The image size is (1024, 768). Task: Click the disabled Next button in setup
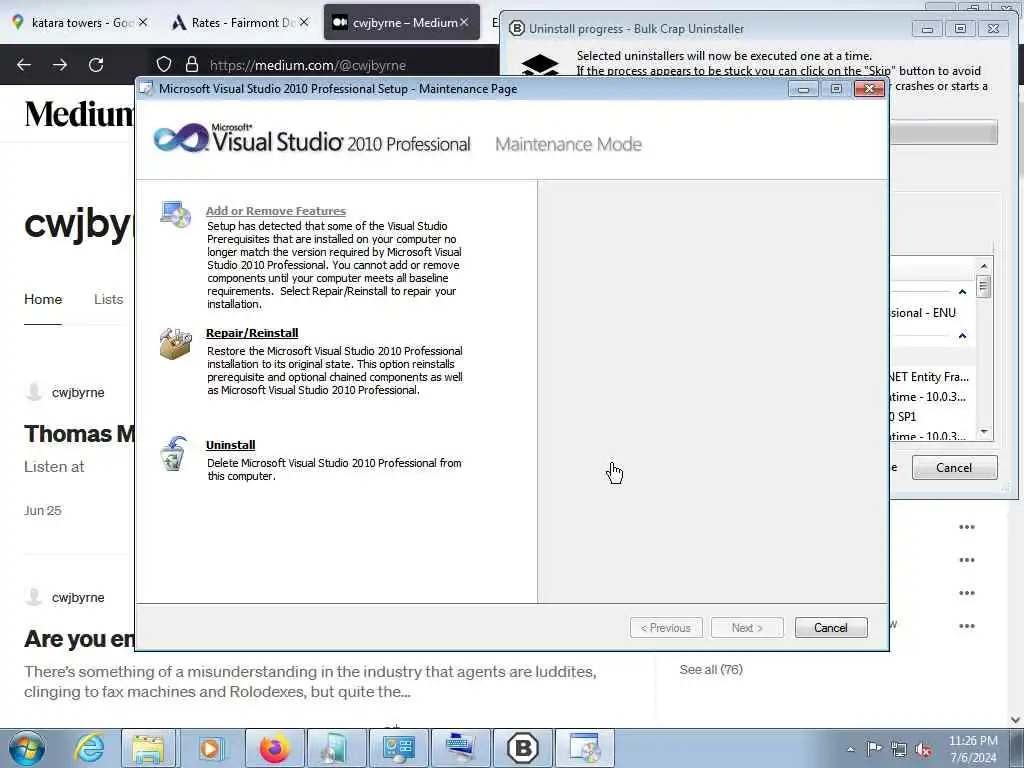pyautogui.click(x=747, y=628)
